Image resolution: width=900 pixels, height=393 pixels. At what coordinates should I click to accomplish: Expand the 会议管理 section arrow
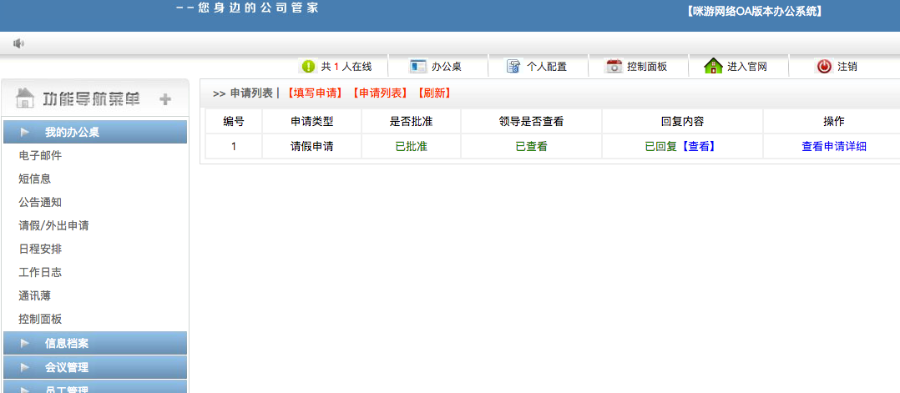pyautogui.click(x=25, y=367)
